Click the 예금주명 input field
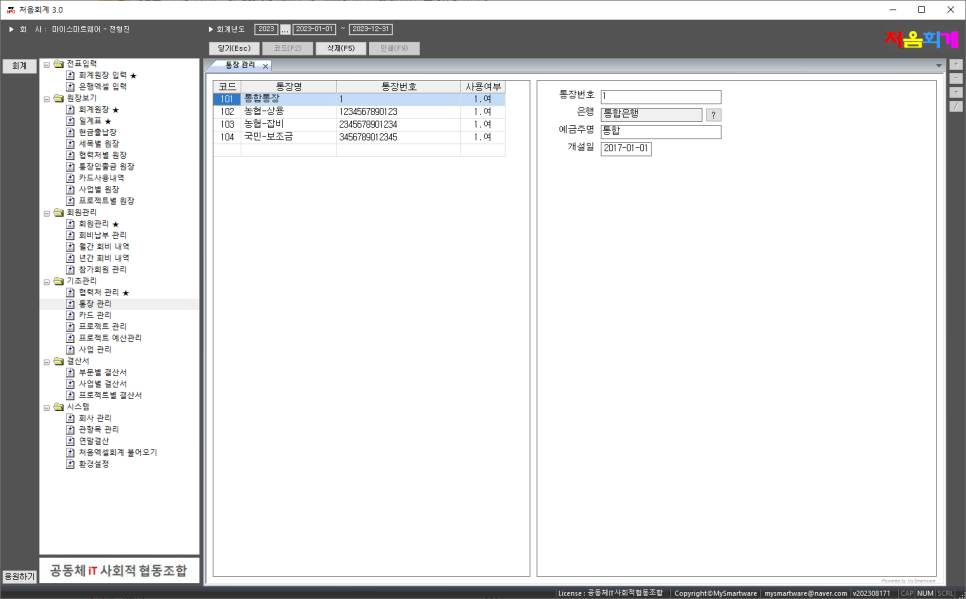966x599 pixels. 661,131
